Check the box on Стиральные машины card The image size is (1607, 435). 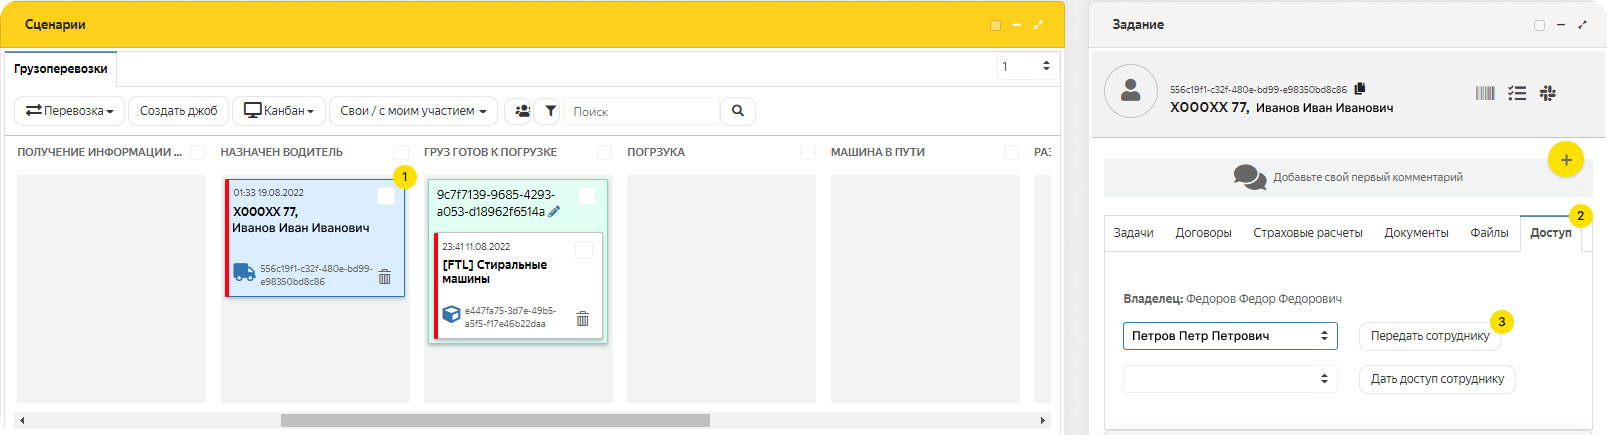point(584,250)
